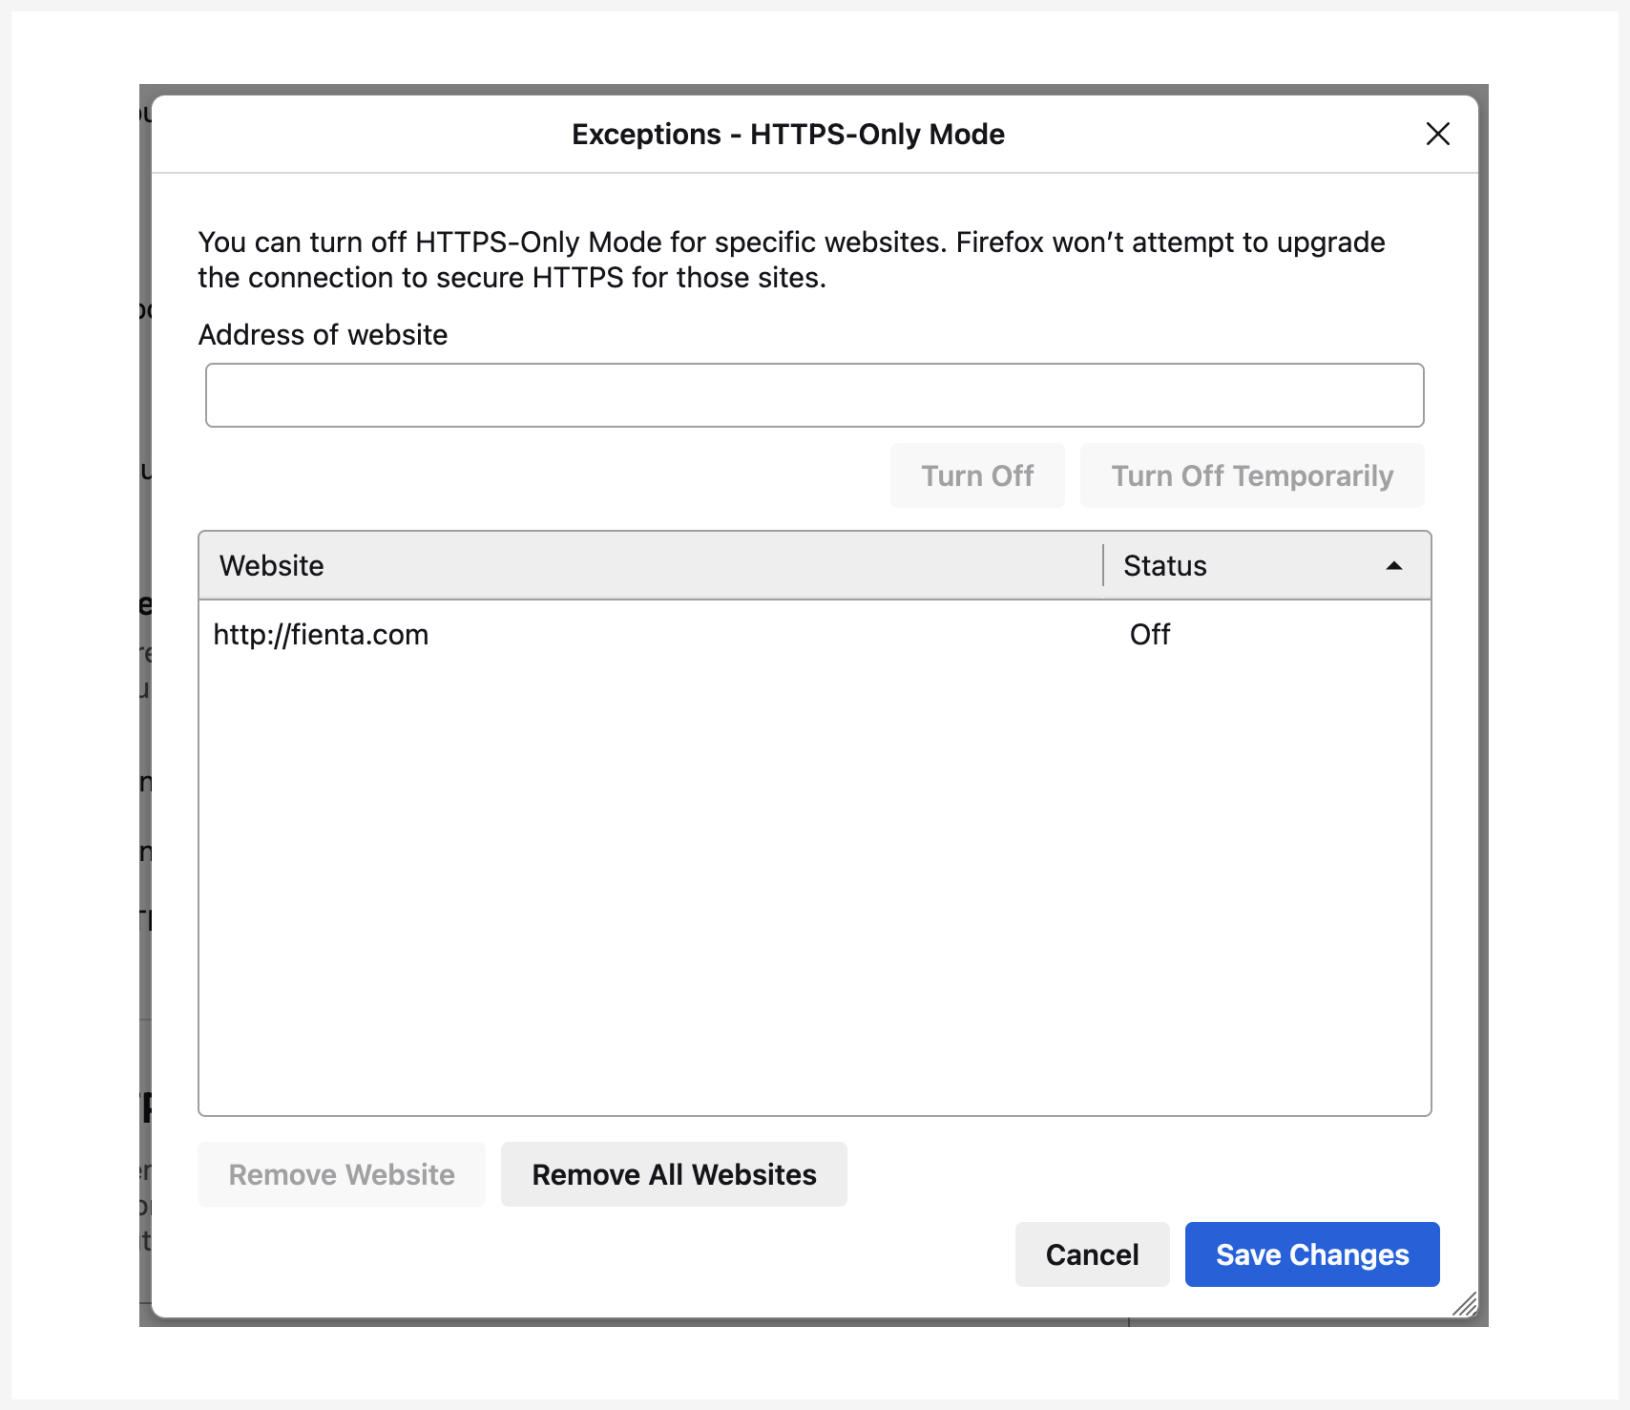Click the Exceptions - HTTPS-Only Mode title
This screenshot has height=1410, width=1630.
(x=788, y=134)
